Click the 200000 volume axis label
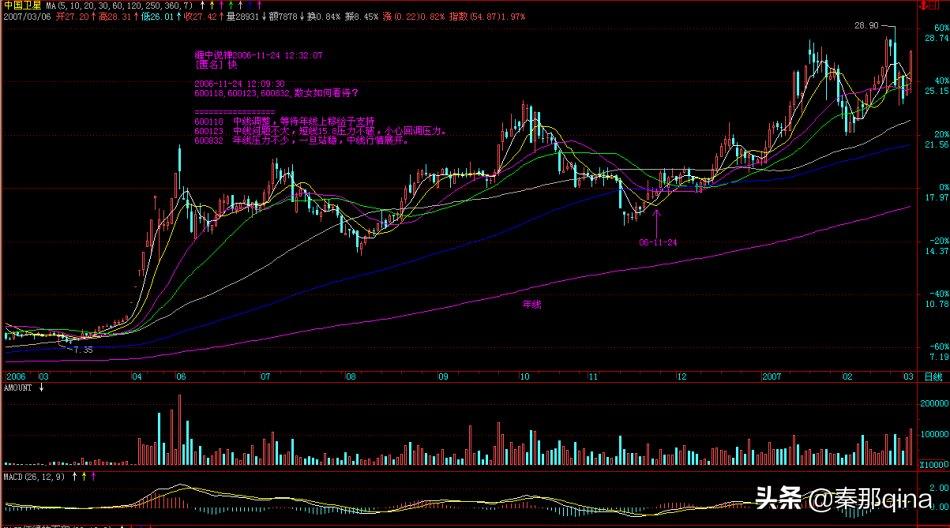Image resolution: width=950 pixels, height=528 pixels. tap(934, 403)
